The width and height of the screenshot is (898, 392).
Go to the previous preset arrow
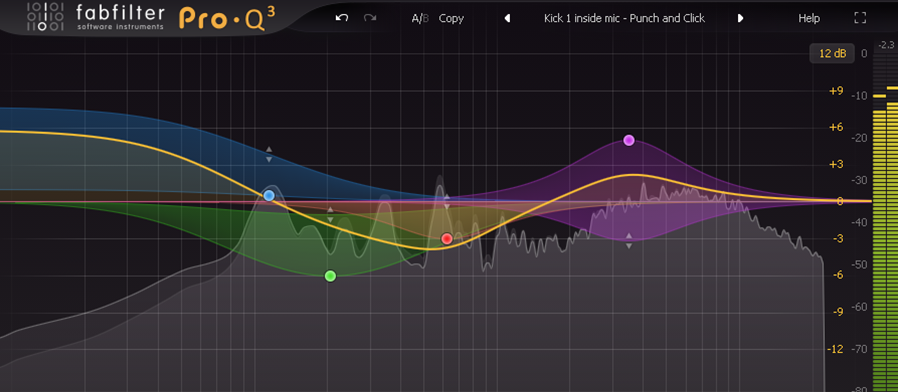pos(507,18)
